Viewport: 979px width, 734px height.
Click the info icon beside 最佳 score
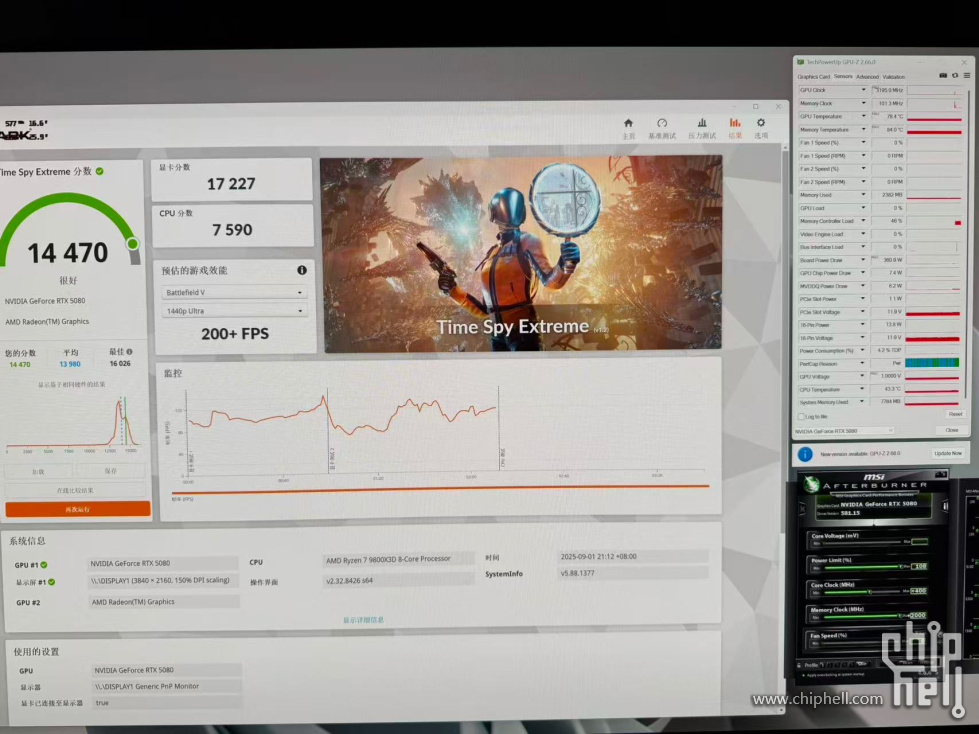point(129,351)
